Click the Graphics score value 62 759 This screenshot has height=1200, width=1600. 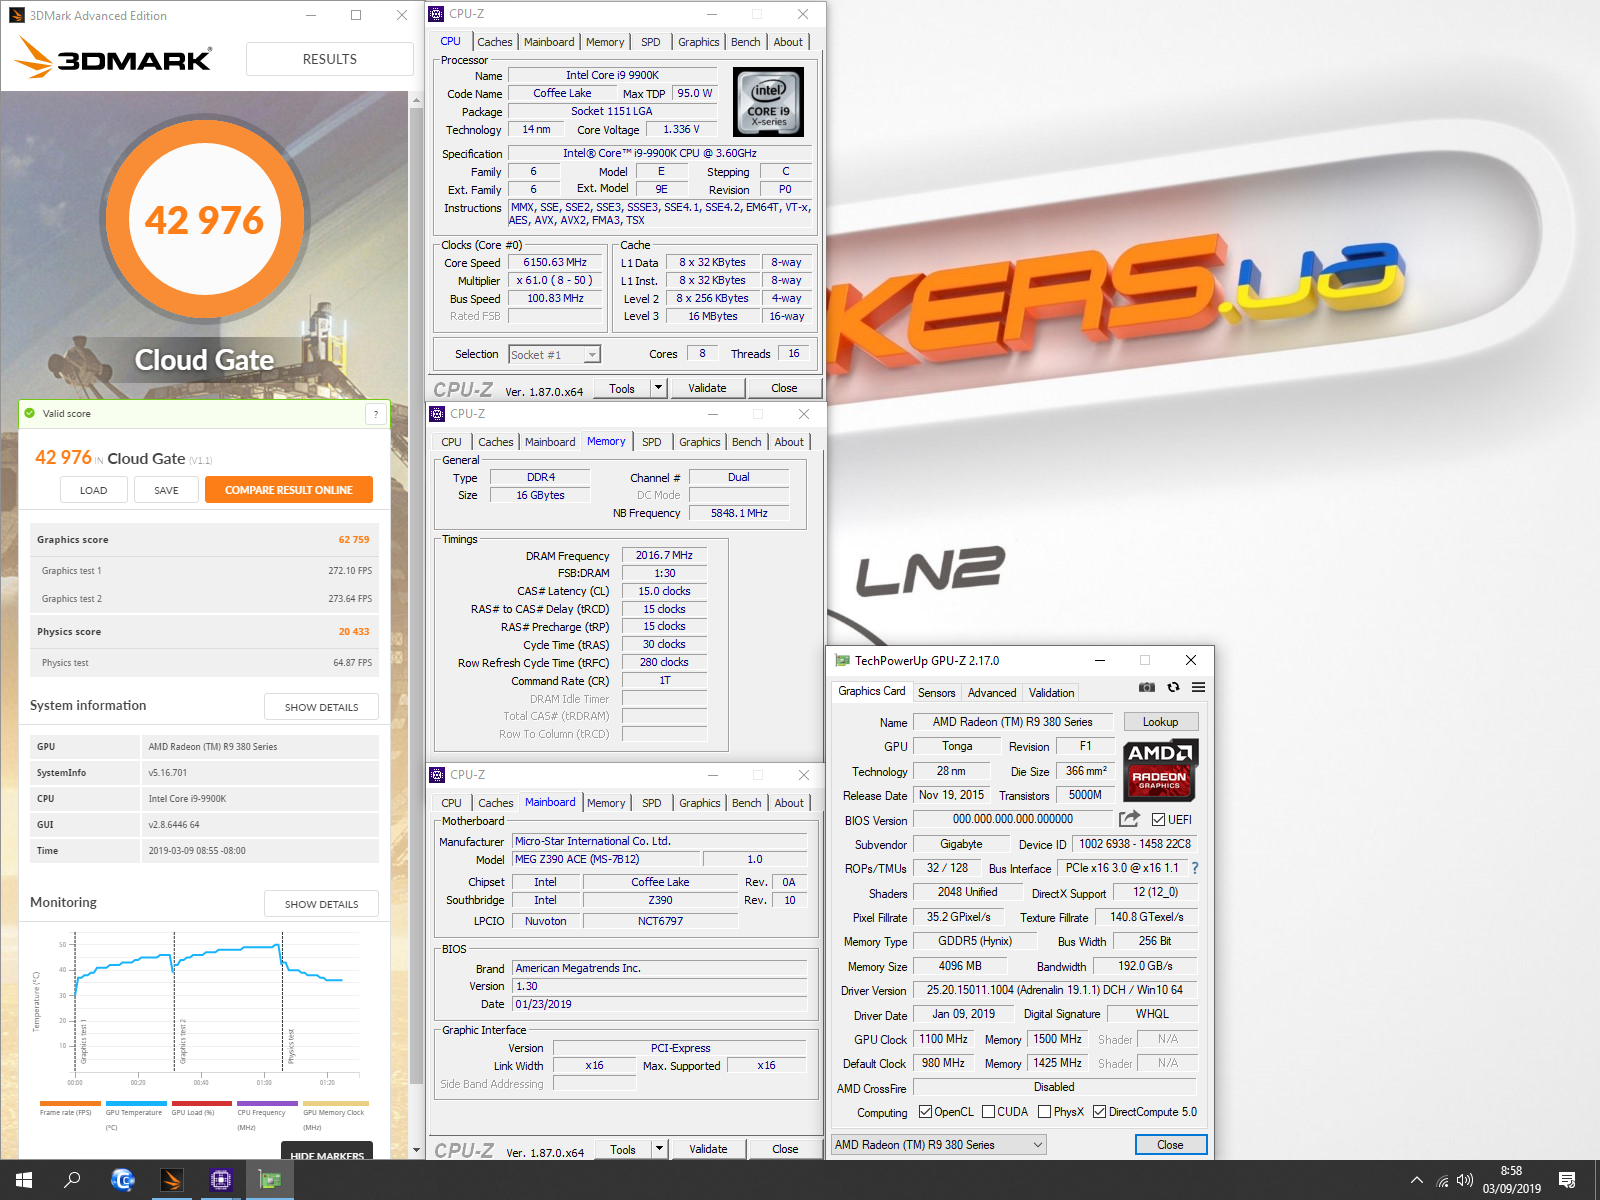pos(354,540)
